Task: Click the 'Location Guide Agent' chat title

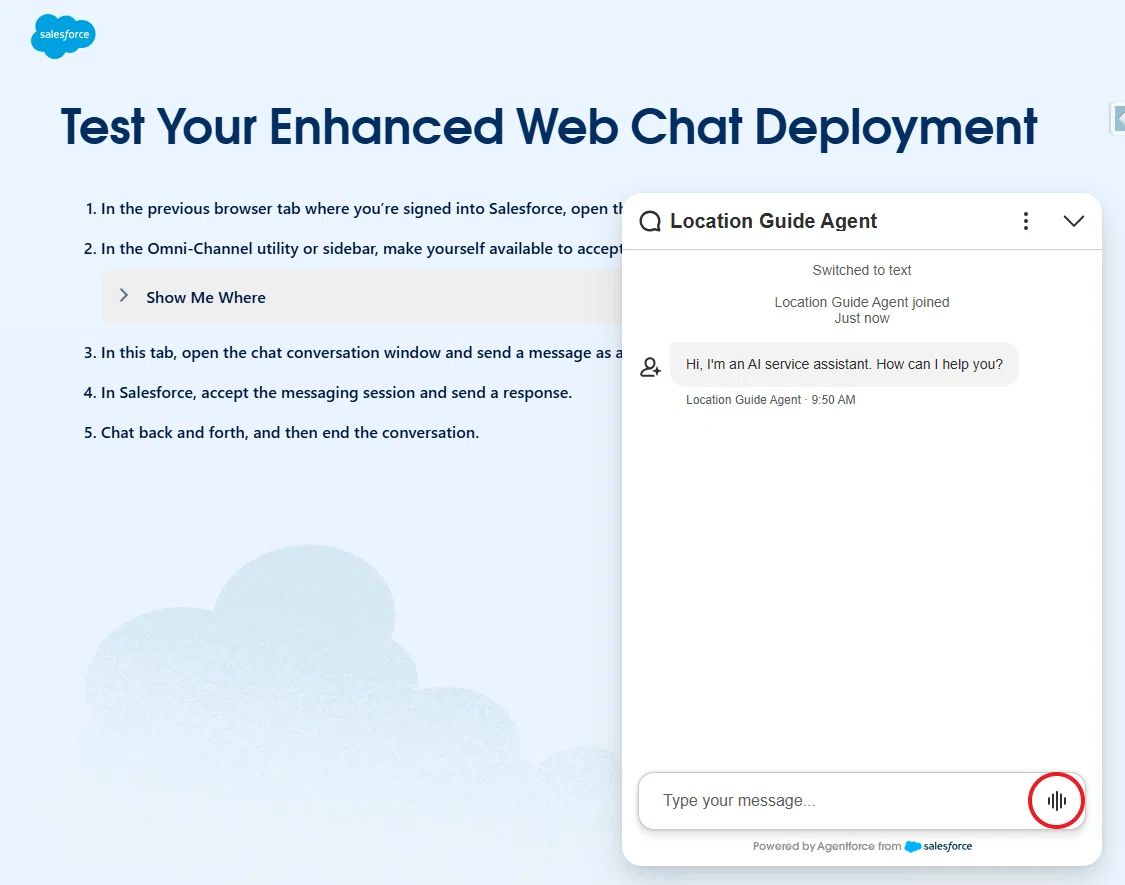Action: (x=773, y=221)
